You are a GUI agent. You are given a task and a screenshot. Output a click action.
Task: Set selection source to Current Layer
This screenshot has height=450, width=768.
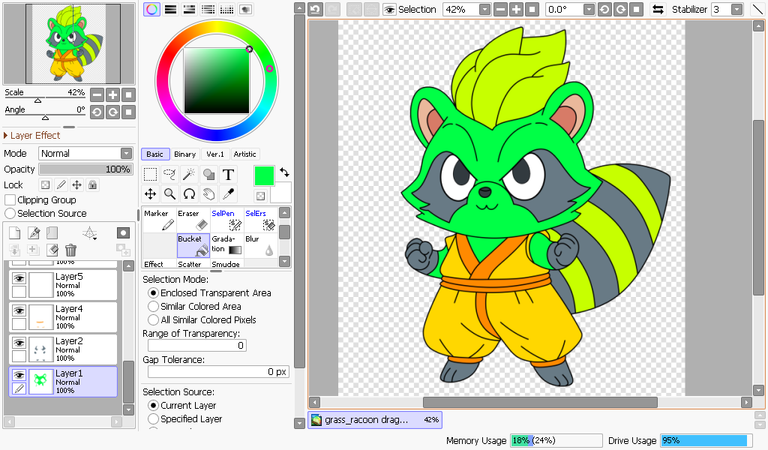pos(153,405)
